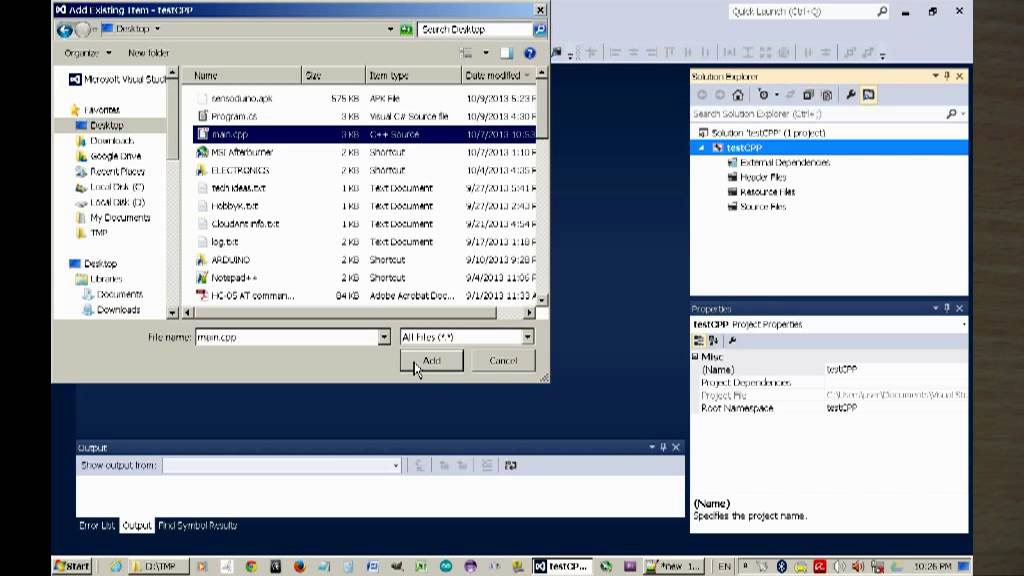Screen dimensions: 1024x576
Task: Select the Program.cs file
Action: tap(234, 116)
